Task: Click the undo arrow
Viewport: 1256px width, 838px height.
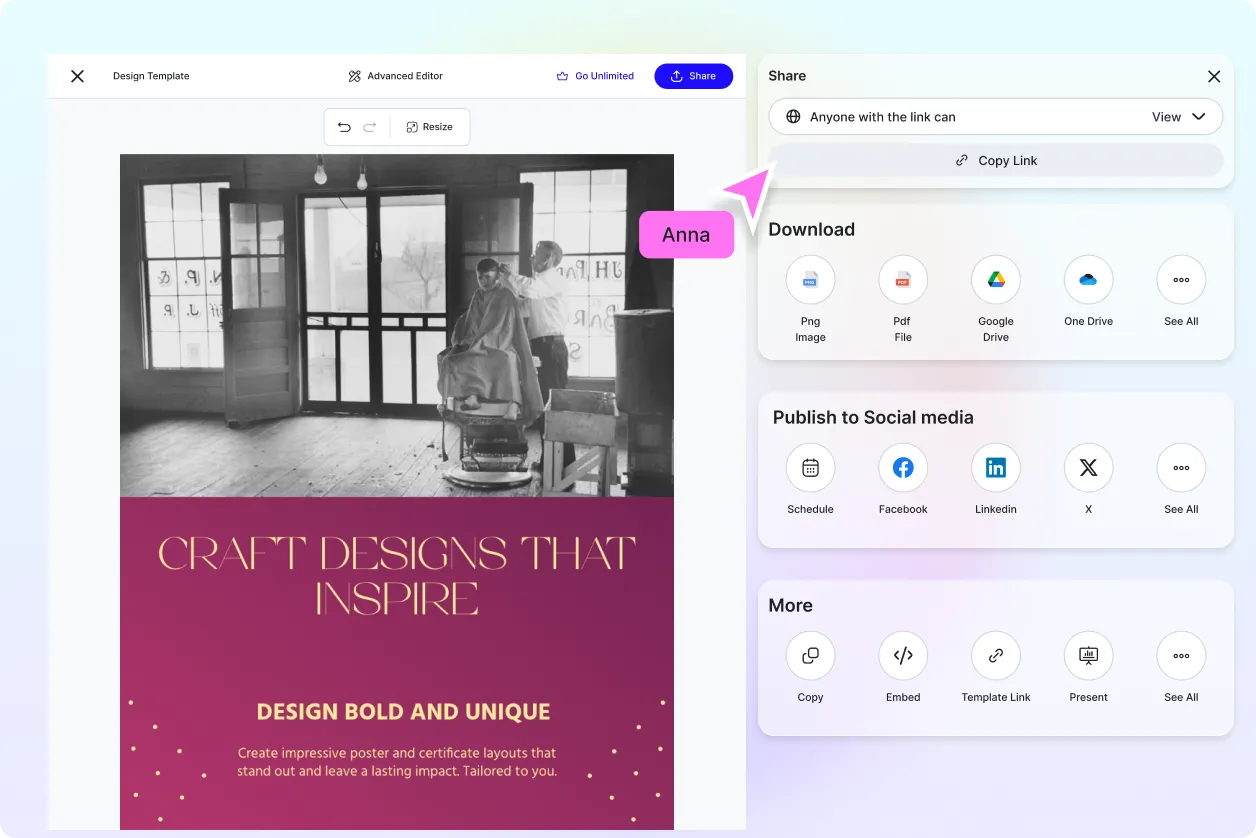Action: click(344, 127)
